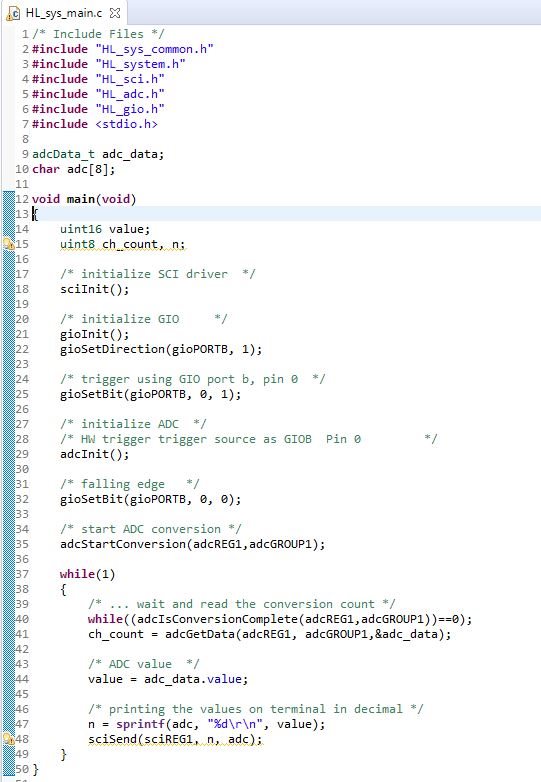The height and width of the screenshot is (782, 541).
Task: Click the "sciSend(sciREG1, n, adc);" line
Action: [175, 739]
